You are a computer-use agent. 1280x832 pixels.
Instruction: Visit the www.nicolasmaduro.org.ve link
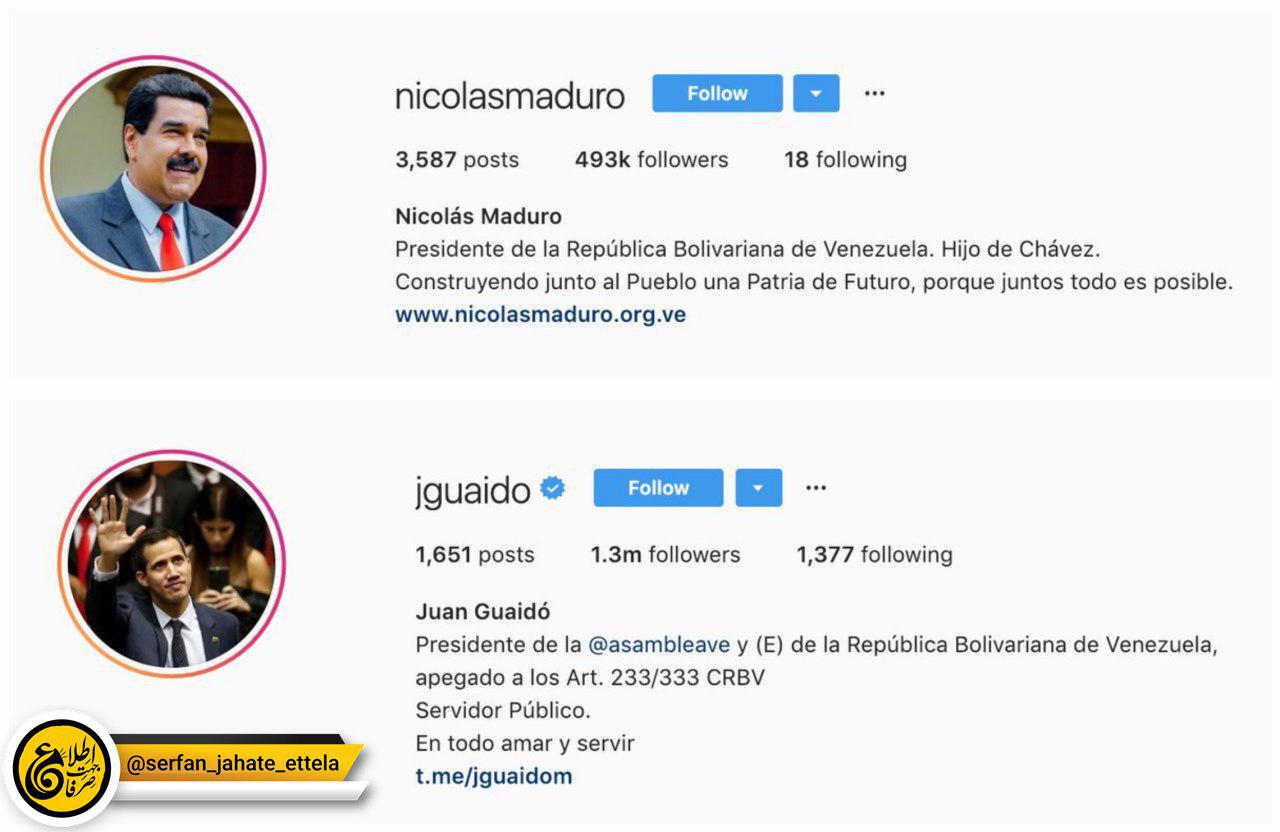540,314
